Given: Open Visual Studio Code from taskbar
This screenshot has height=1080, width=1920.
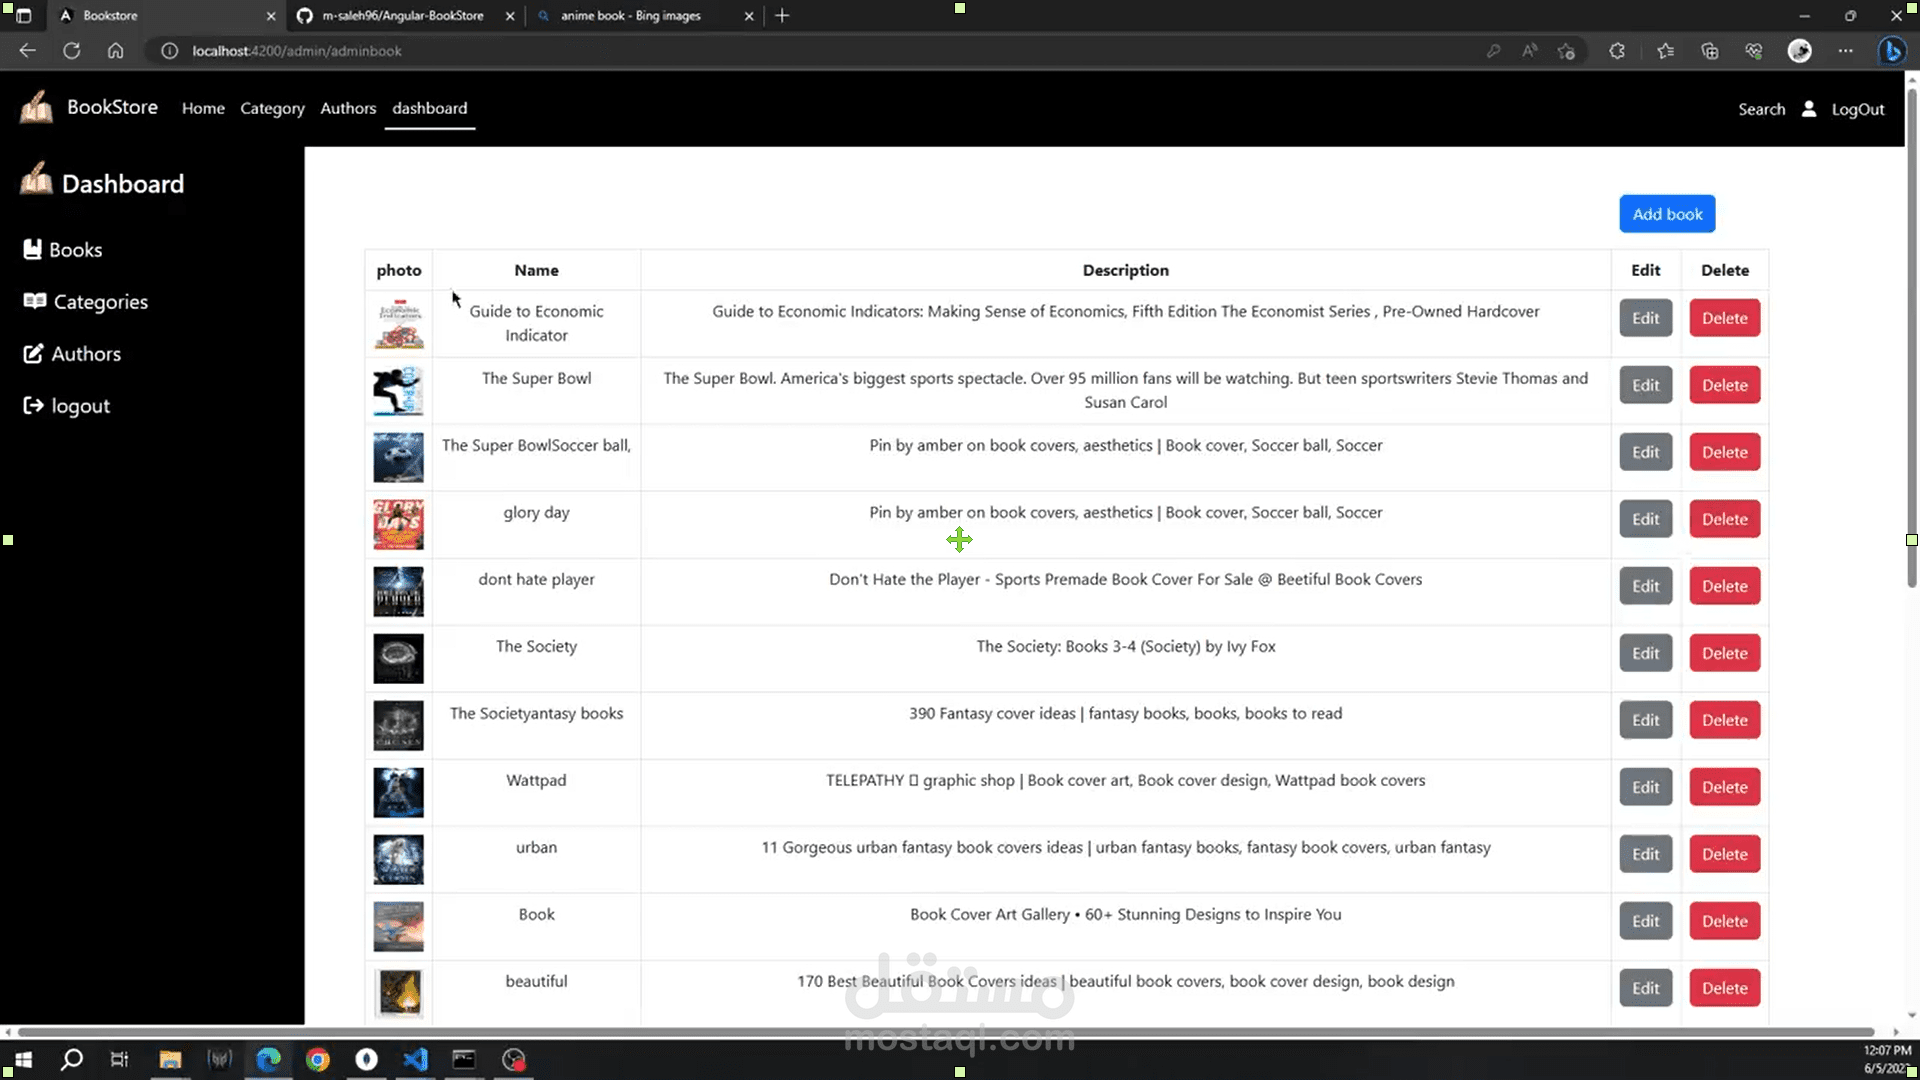Looking at the screenshot, I should pyautogui.click(x=415, y=1059).
